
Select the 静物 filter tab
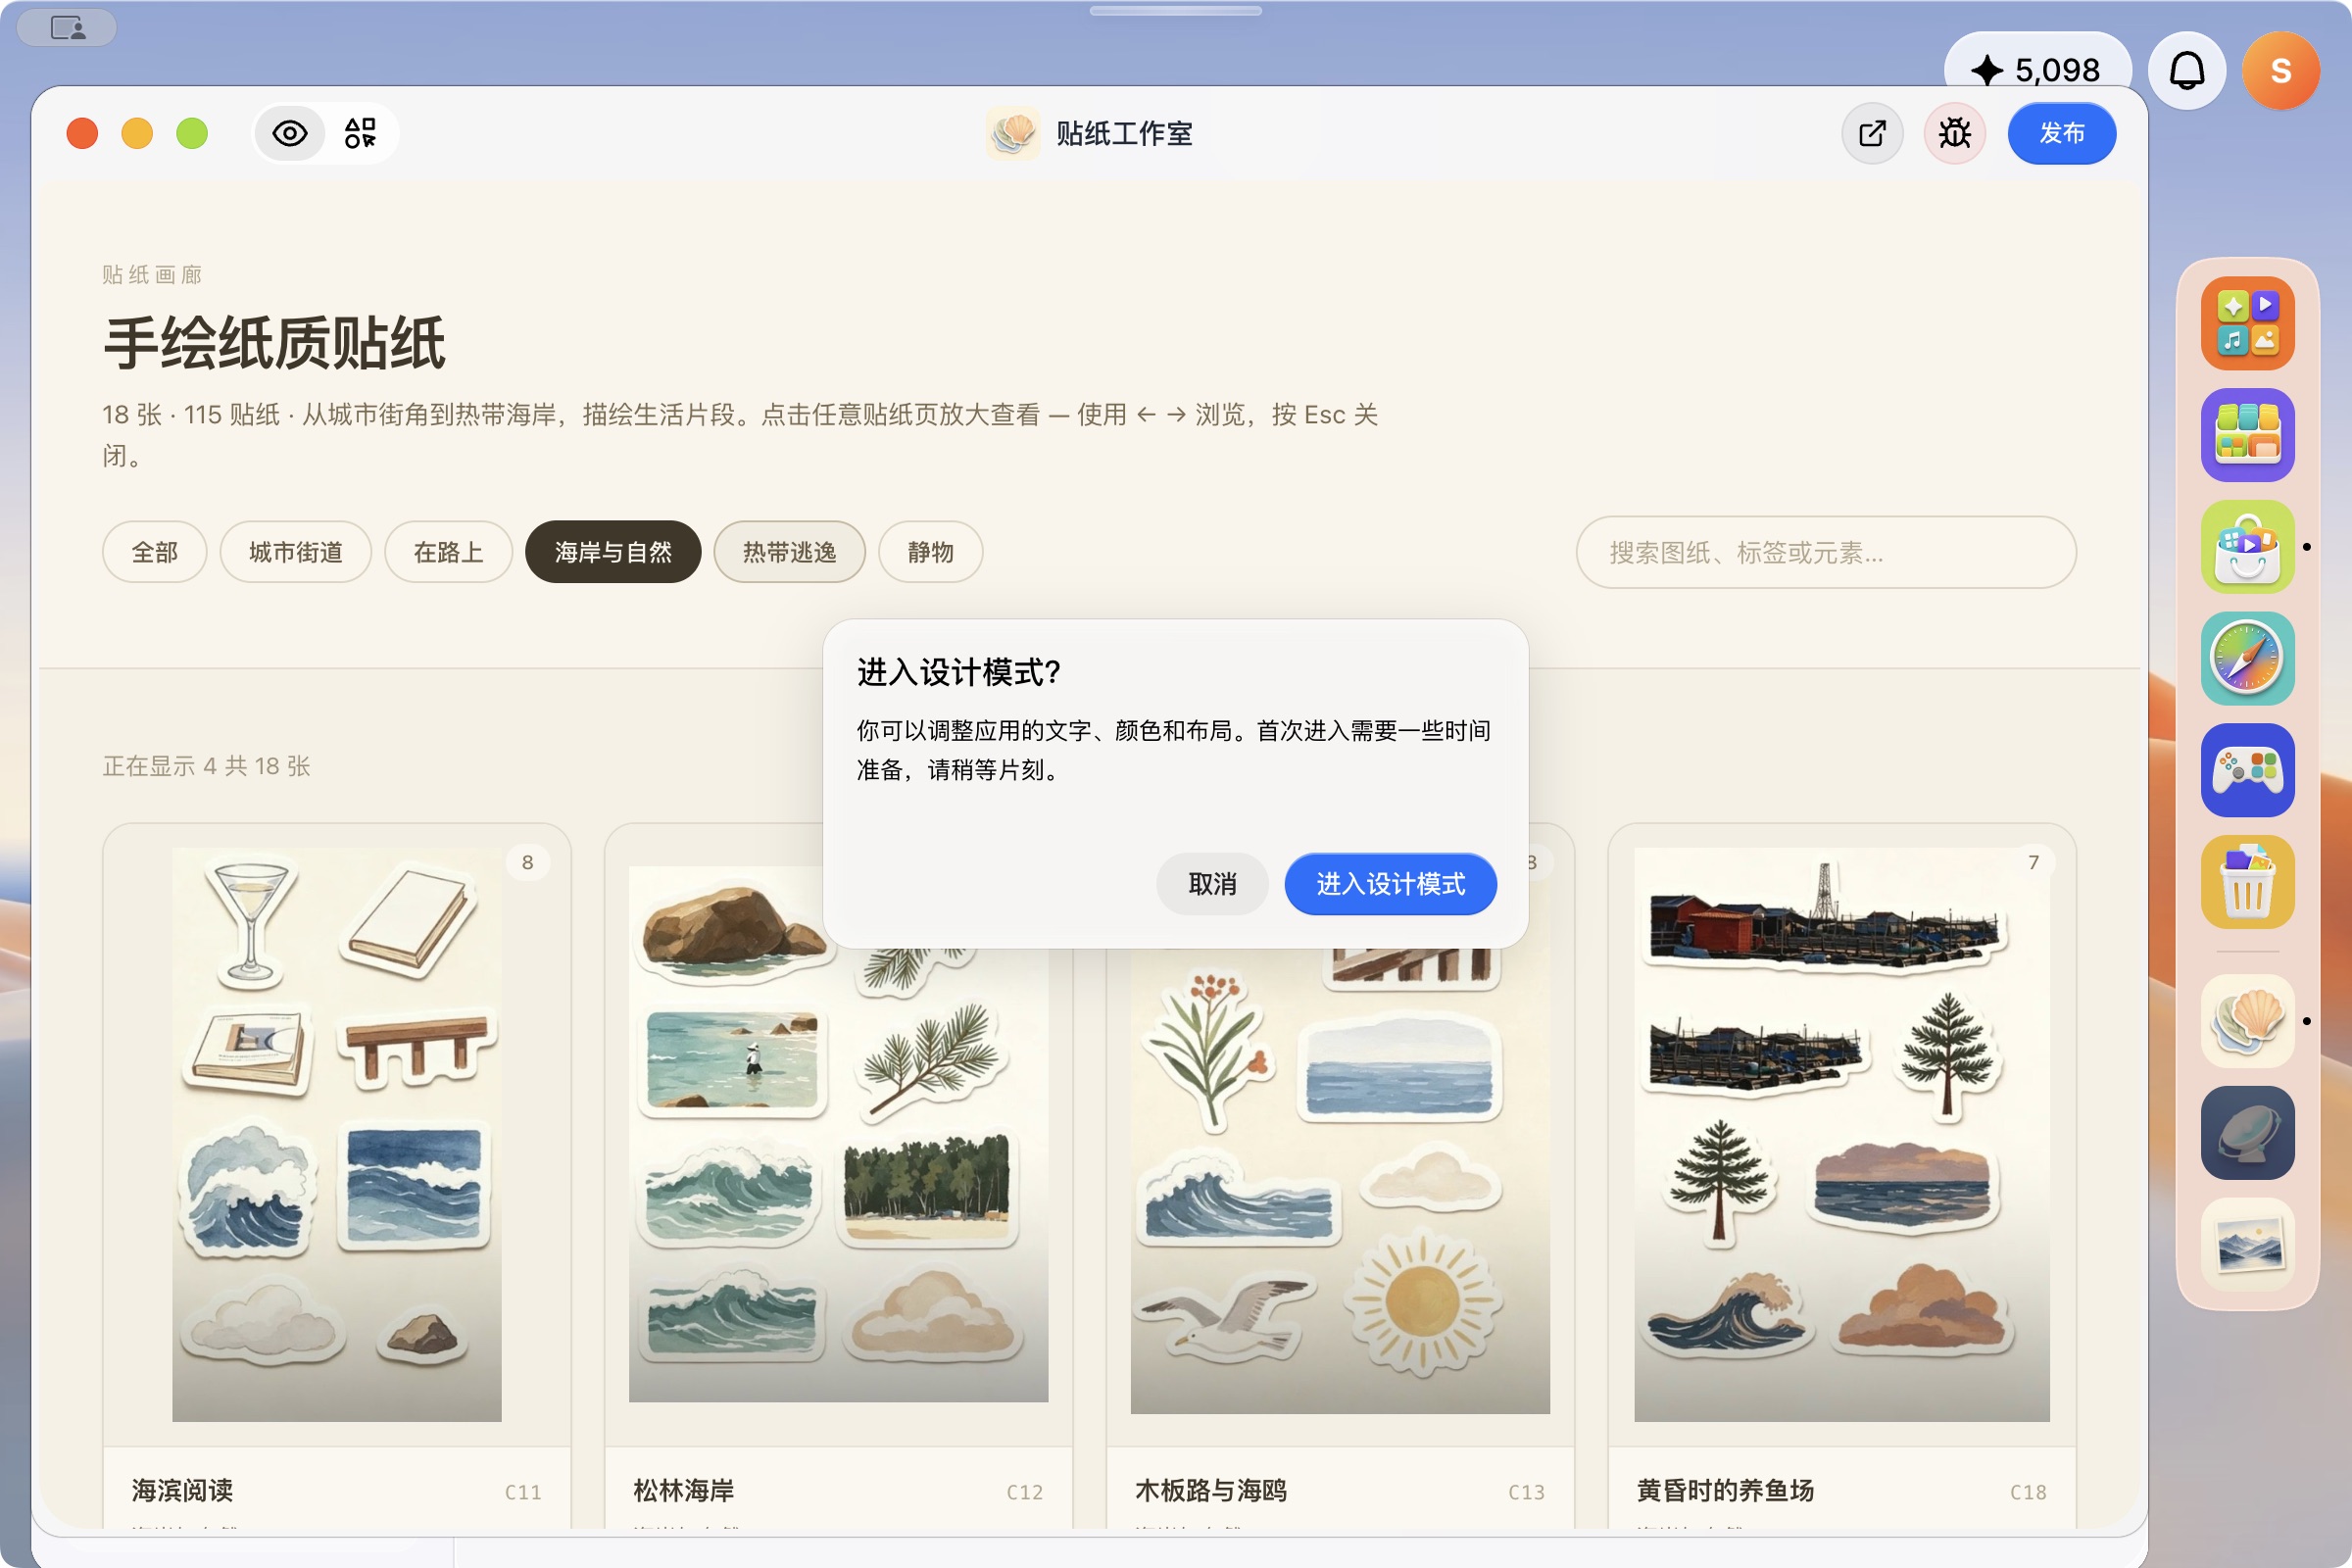pyautogui.click(x=930, y=552)
